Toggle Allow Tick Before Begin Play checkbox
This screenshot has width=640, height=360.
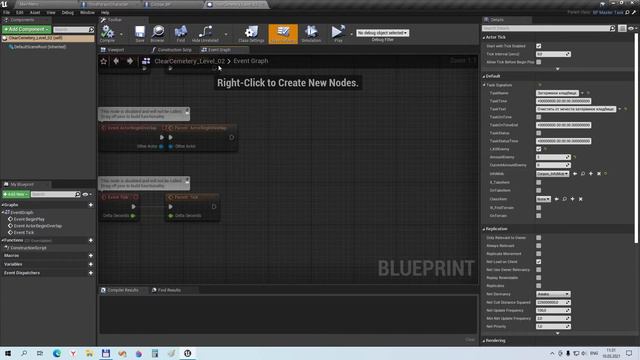538,62
